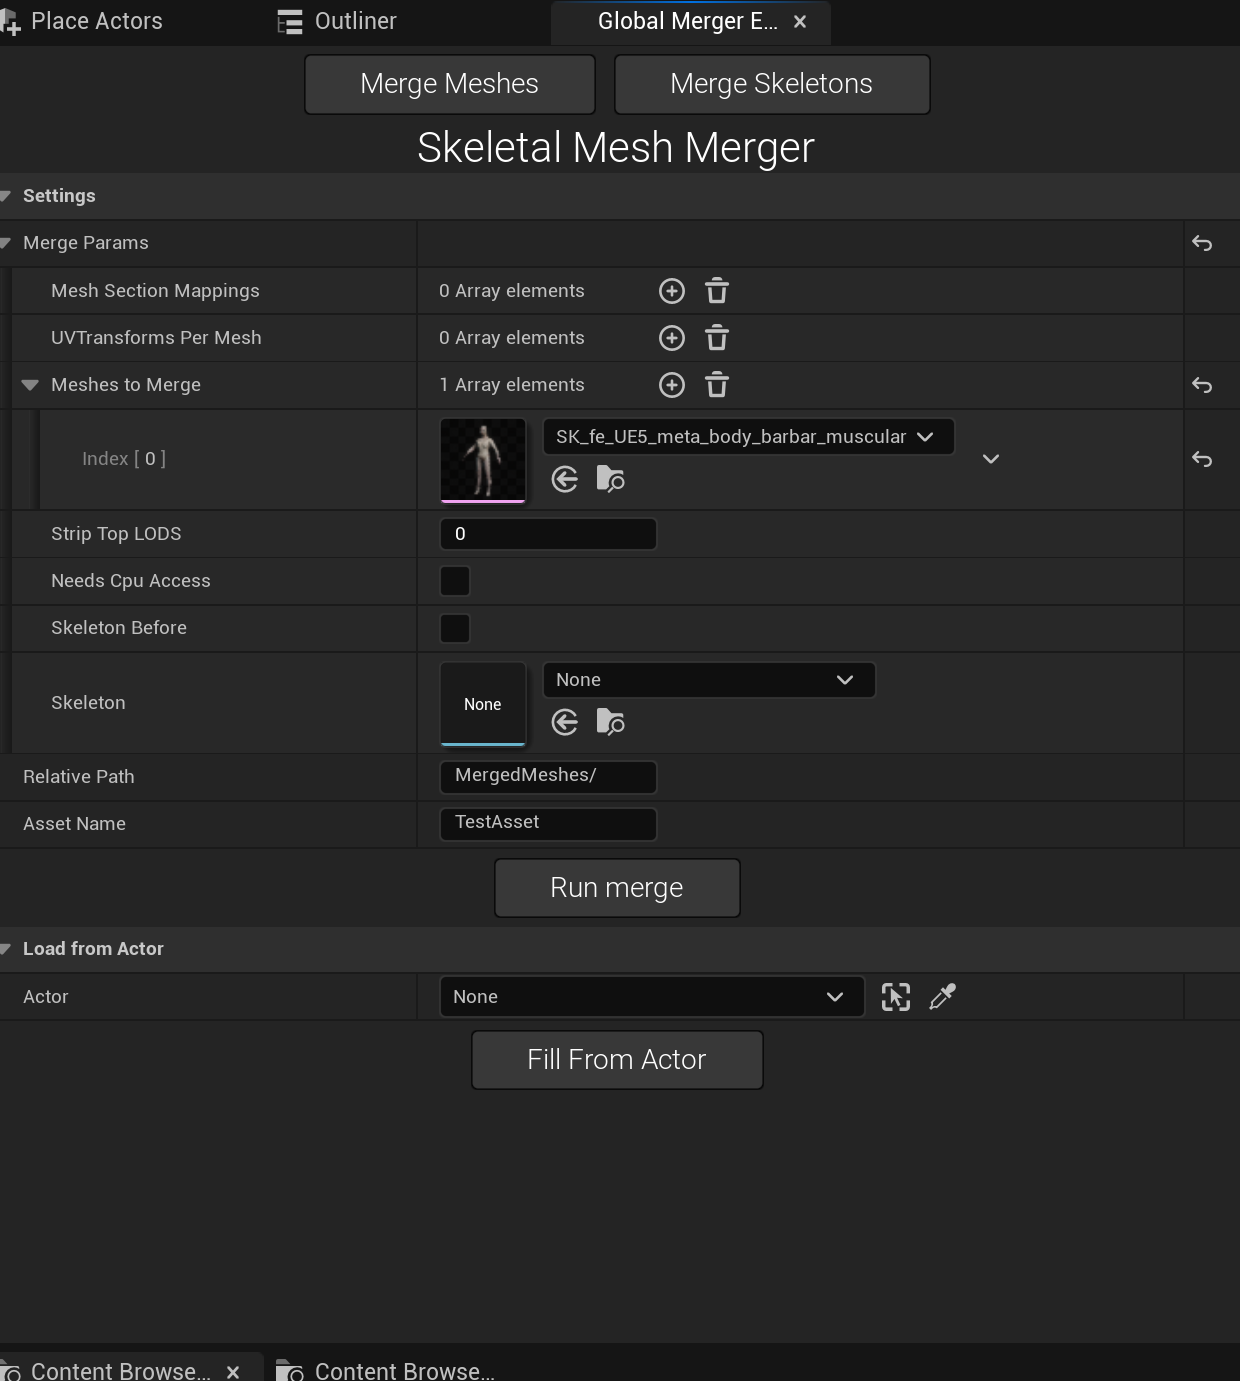Open the Skeleton None dropdown

pos(708,679)
